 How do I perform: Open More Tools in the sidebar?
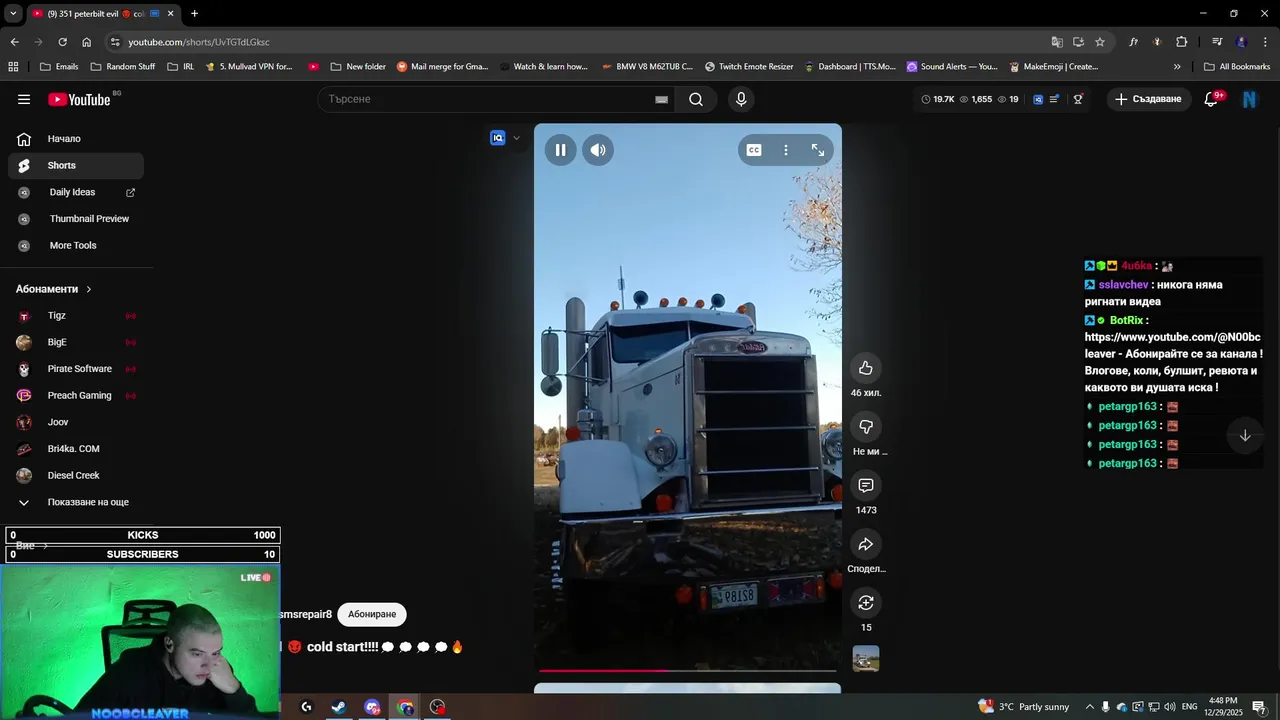pyautogui.click(x=76, y=245)
